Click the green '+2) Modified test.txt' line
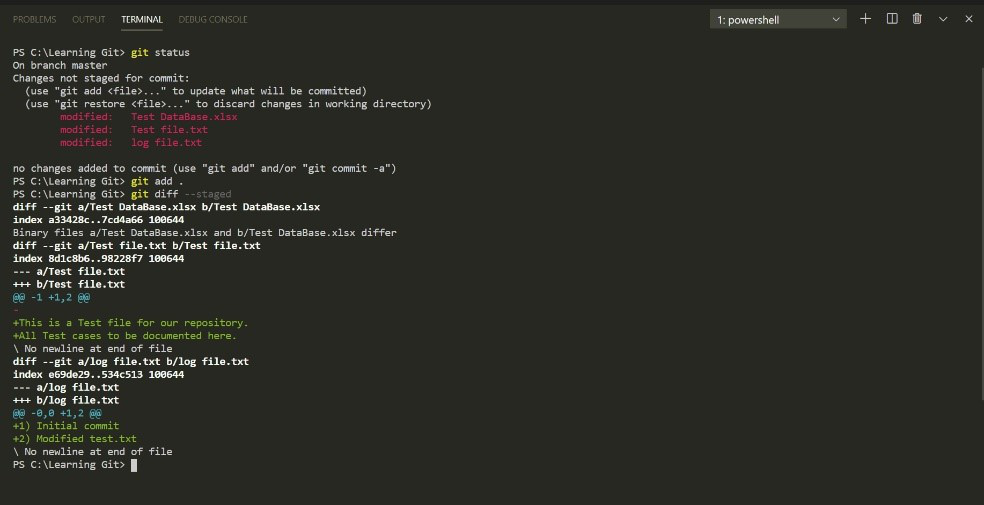 75,439
